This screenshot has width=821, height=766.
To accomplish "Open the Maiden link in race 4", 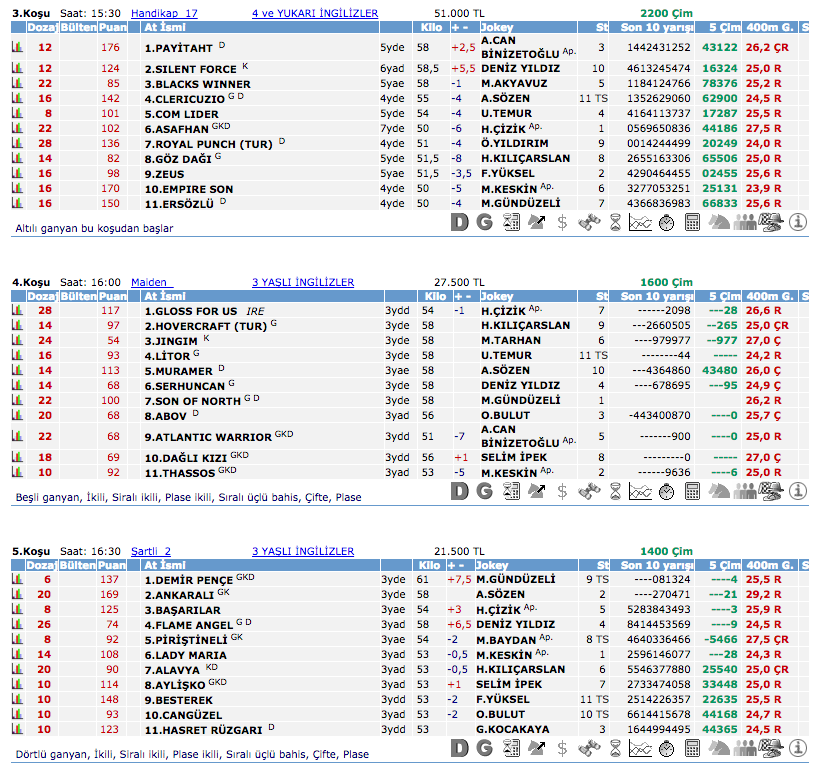I will point(151,283).
